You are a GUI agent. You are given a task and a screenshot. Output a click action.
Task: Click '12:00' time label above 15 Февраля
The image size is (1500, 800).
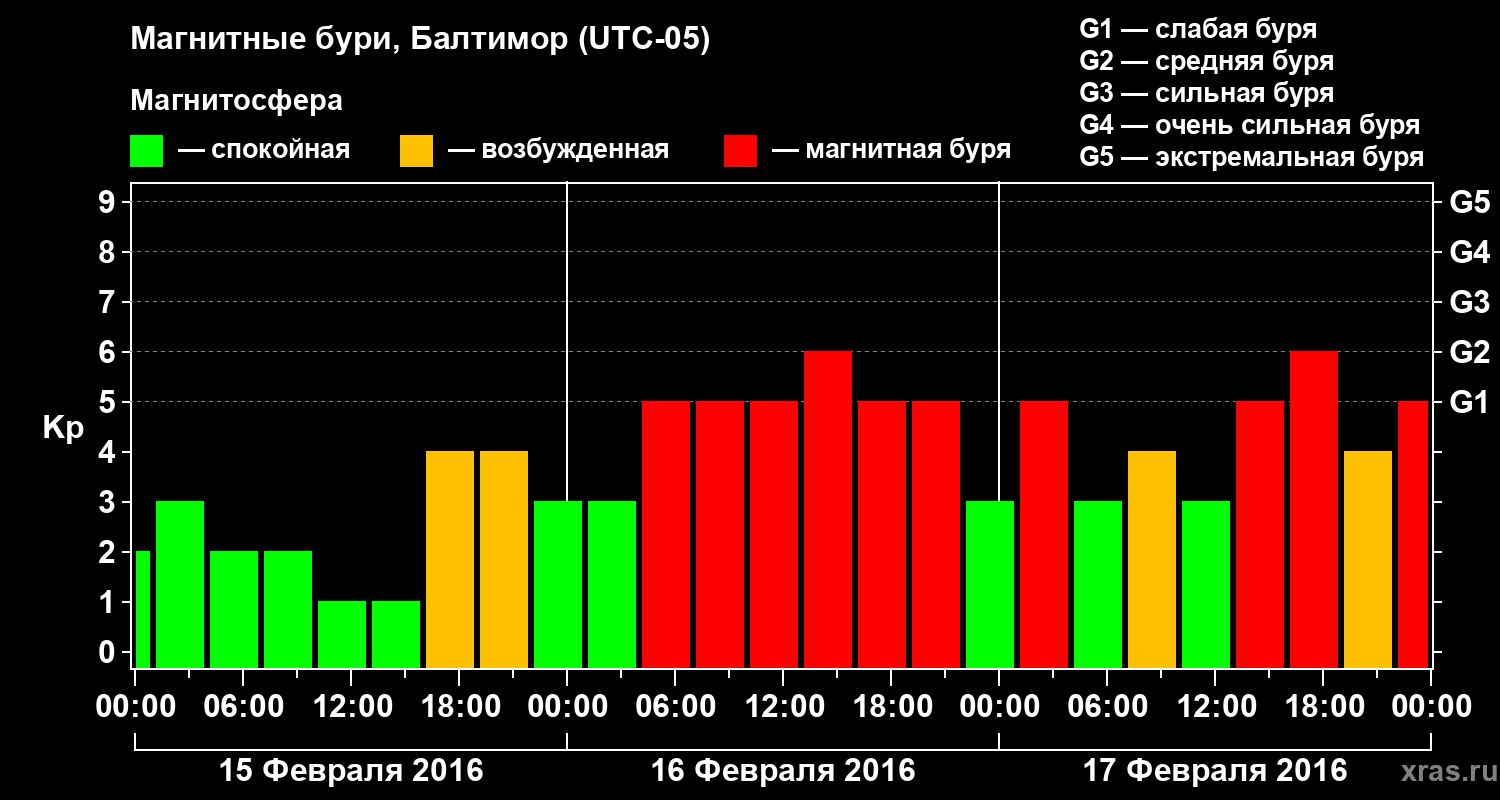point(351,707)
